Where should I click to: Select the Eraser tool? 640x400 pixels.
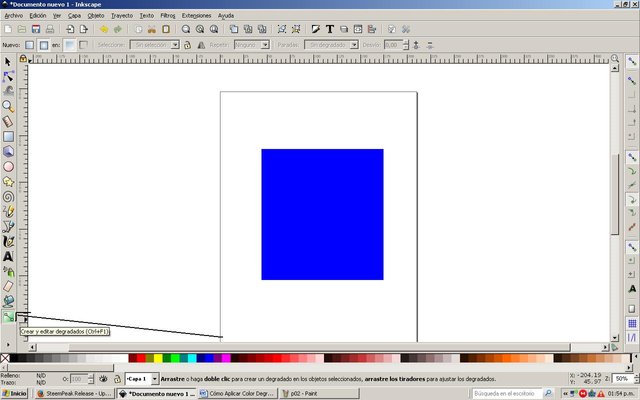8,286
